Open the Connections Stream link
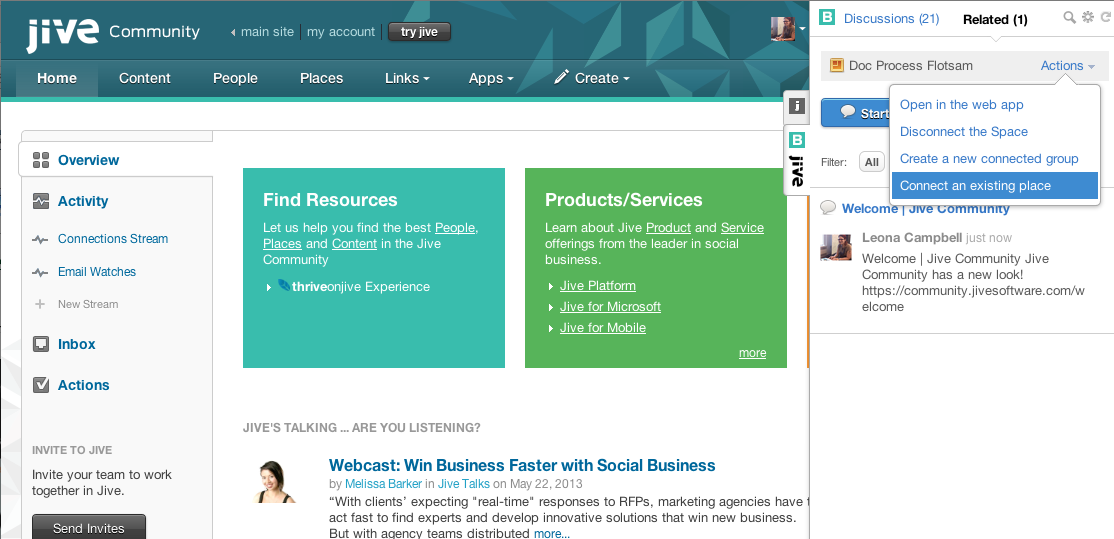This screenshot has width=1114, height=539. 113,239
